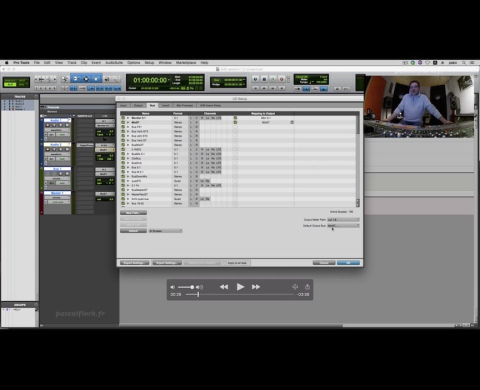
Task: Expand the DiaBus row triangle
Action: (128, 158)
